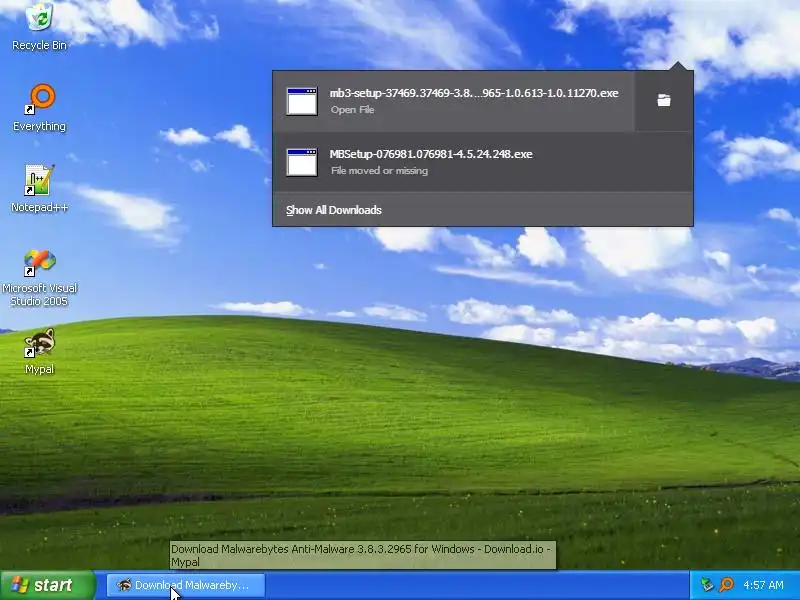Click the mb3-setup exe file icon
800x600 pixels.
tap(302, 101)
